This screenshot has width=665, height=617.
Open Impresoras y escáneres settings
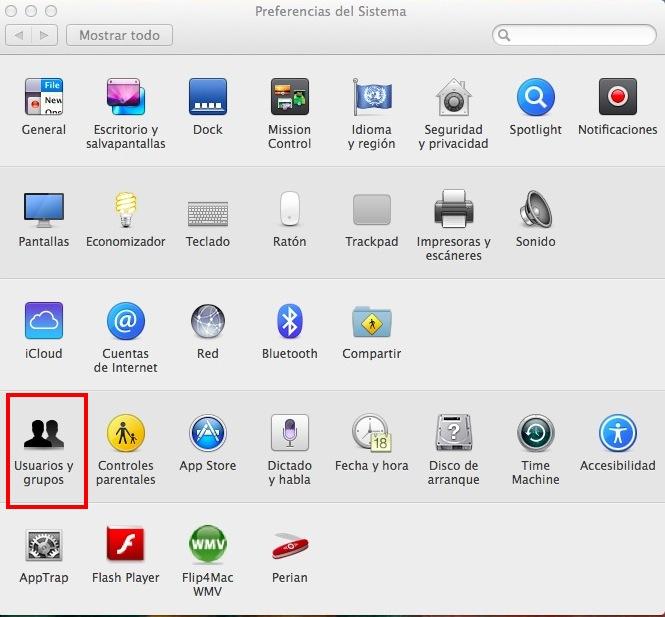[453, 210]
